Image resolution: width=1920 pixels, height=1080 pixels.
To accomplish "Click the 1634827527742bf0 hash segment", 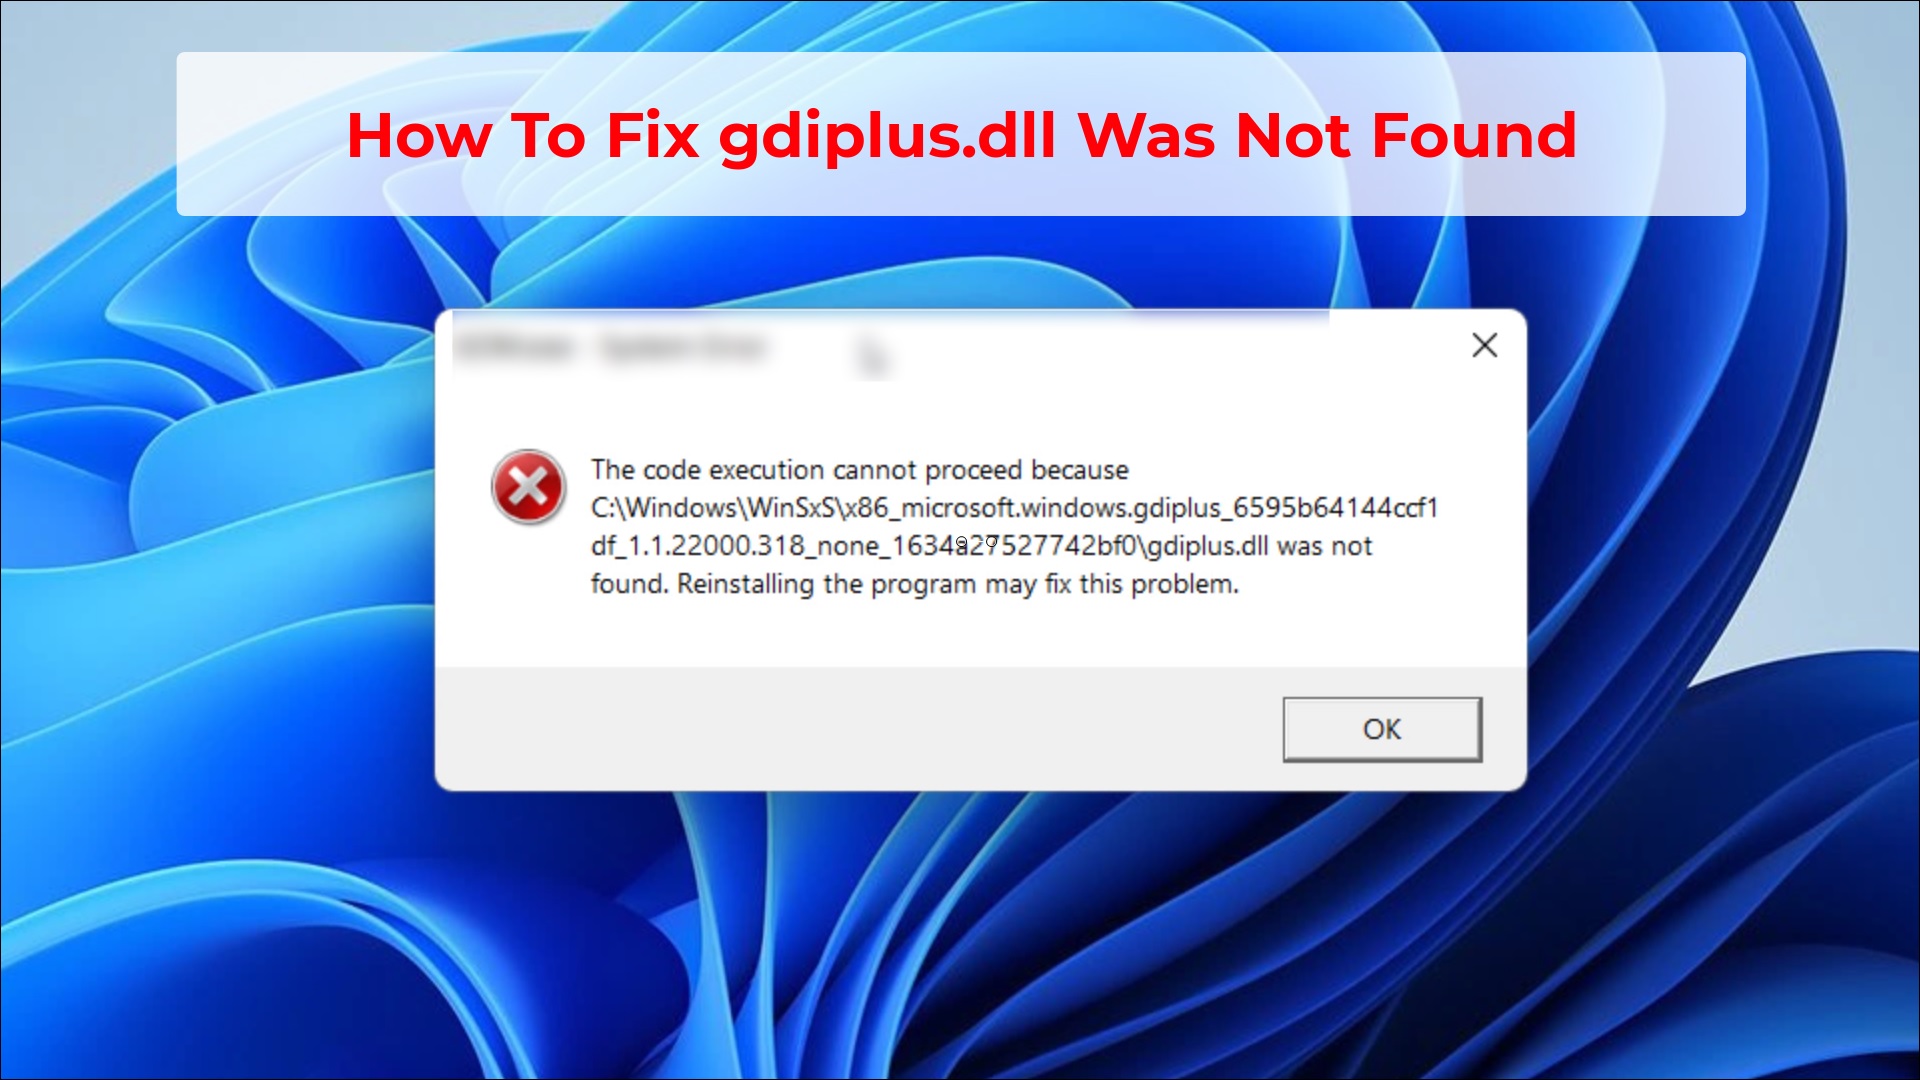I will (1014, 546).
